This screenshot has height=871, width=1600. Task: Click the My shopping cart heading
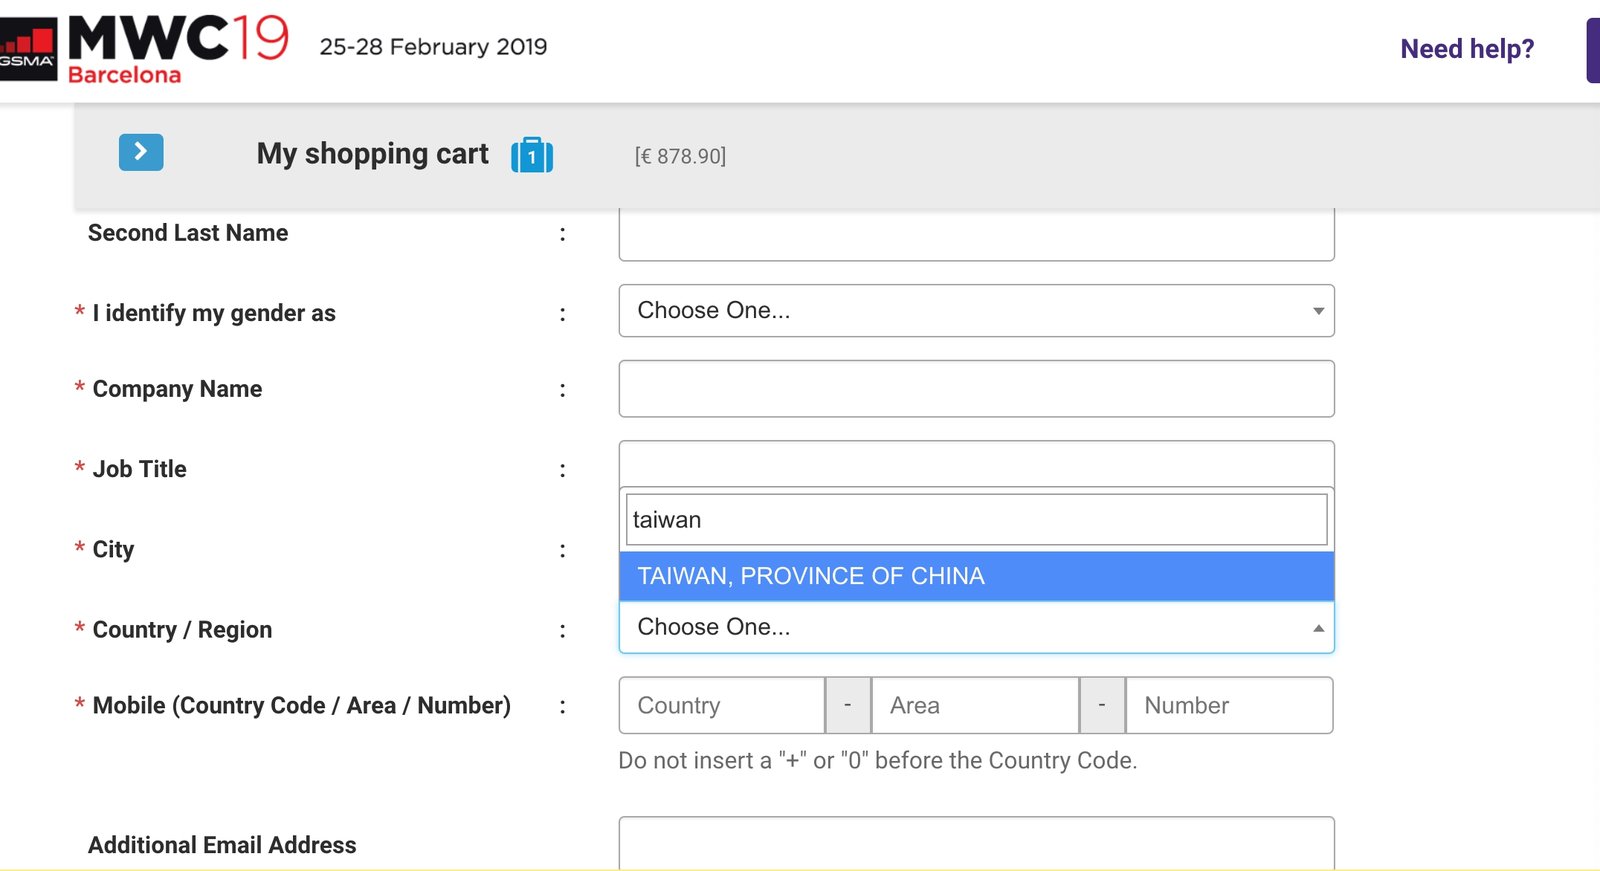click(372, 154)
